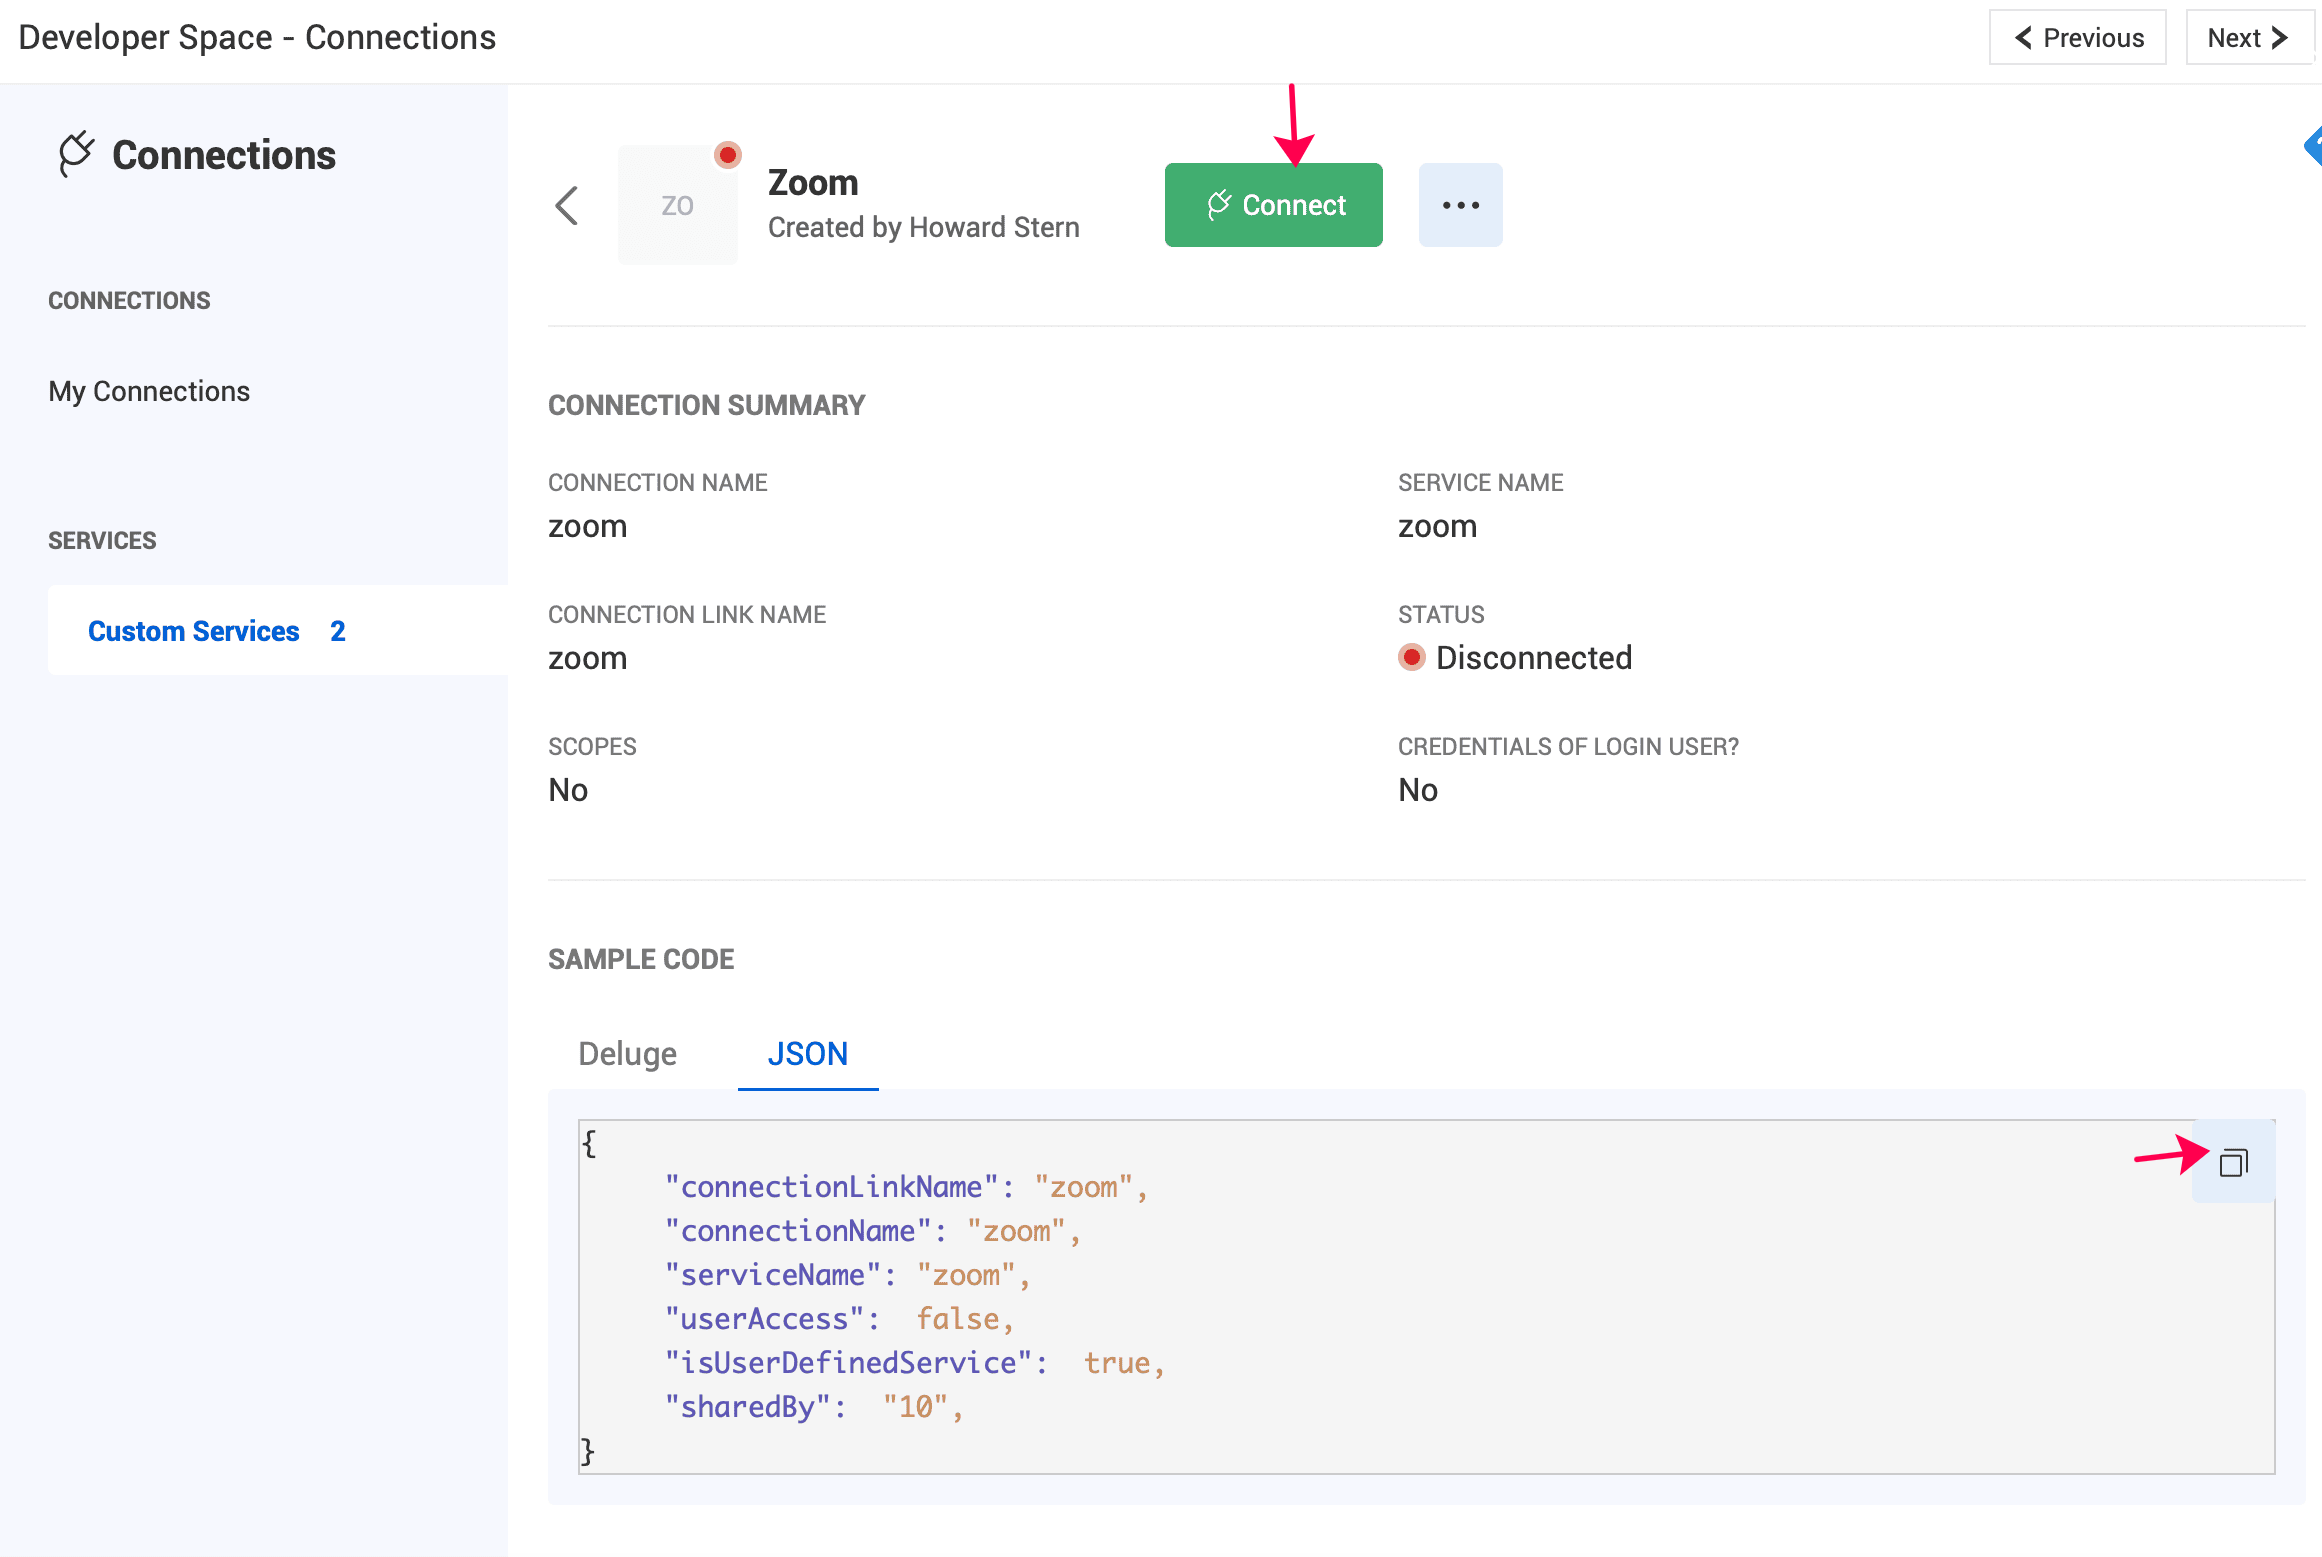Go to the Previous page
Image resolution: width=2322 pixels, height=1557 pixels.
[2077, 37]
